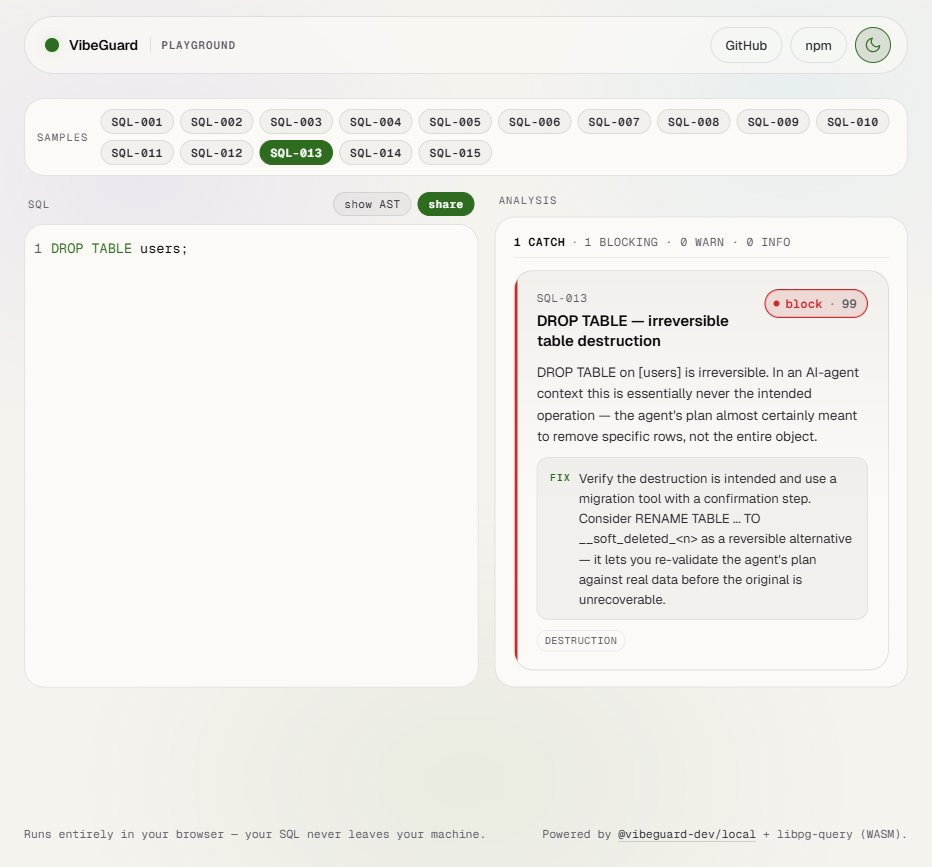
Task: Load sample SQL-003
Action: (x=296, y=122)
